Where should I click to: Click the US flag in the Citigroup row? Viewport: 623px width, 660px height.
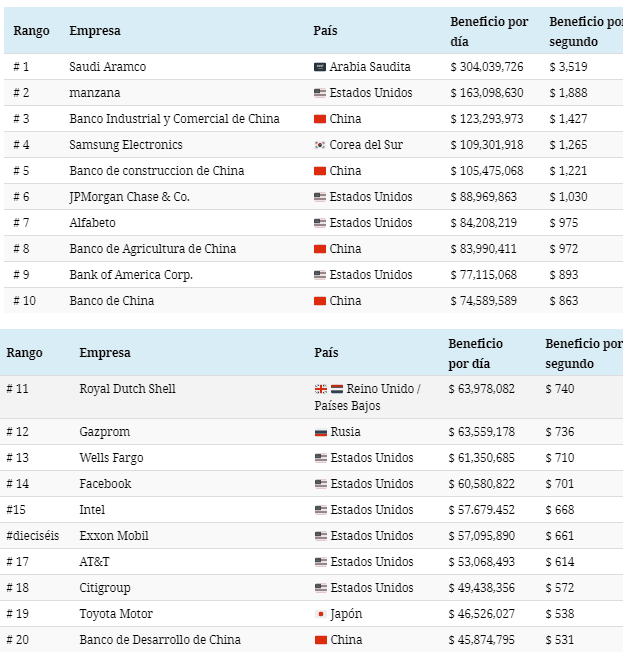coord(321,588)
